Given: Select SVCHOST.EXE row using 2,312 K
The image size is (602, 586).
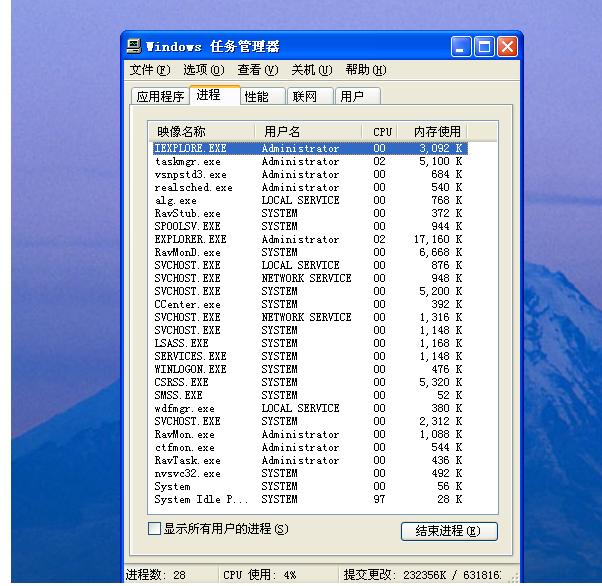Looking at the screenshot, I should click(x=310, y=421).
